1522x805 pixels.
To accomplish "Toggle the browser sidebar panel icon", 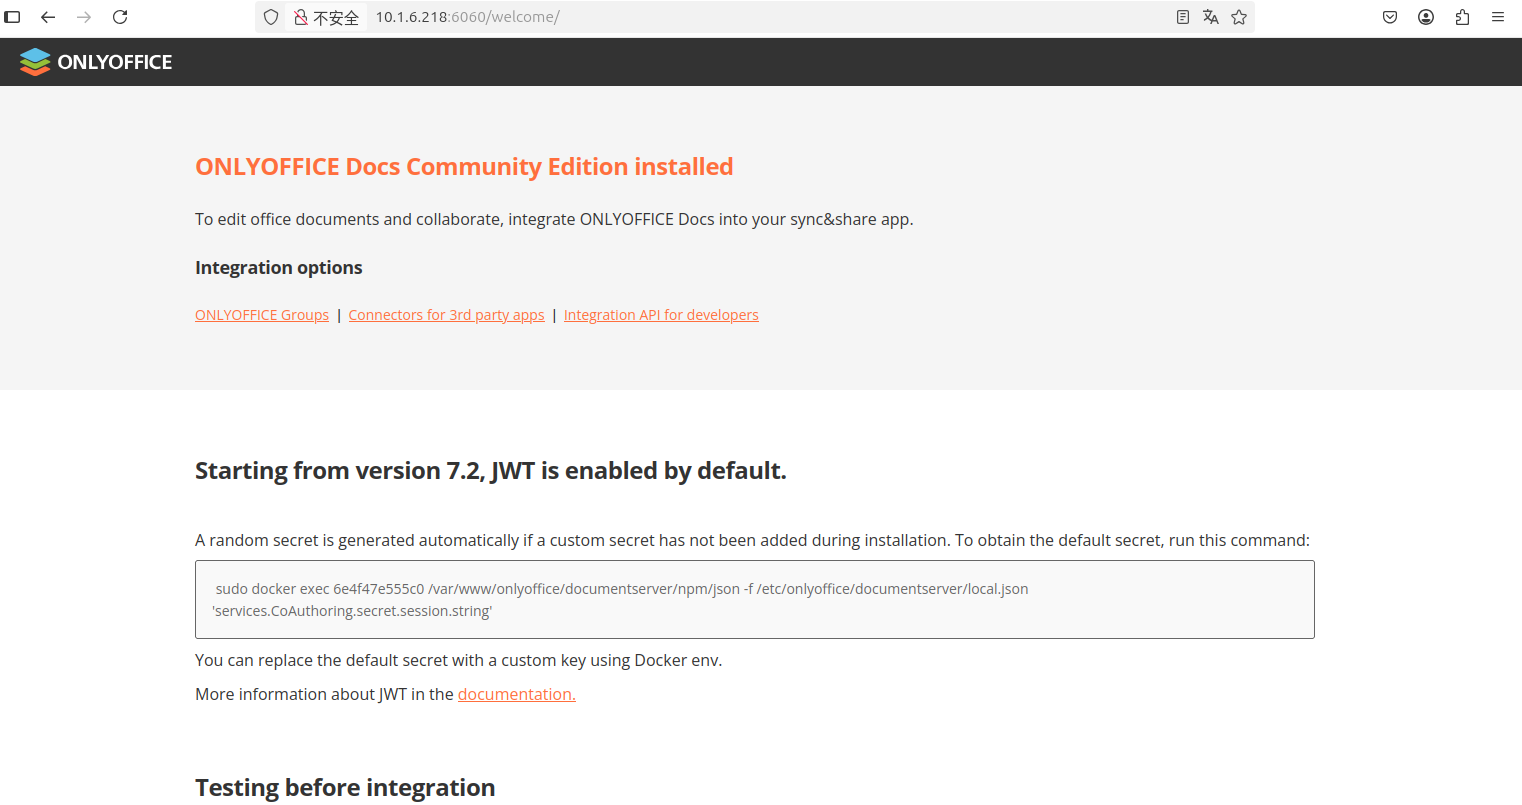I will coord(13,17).
